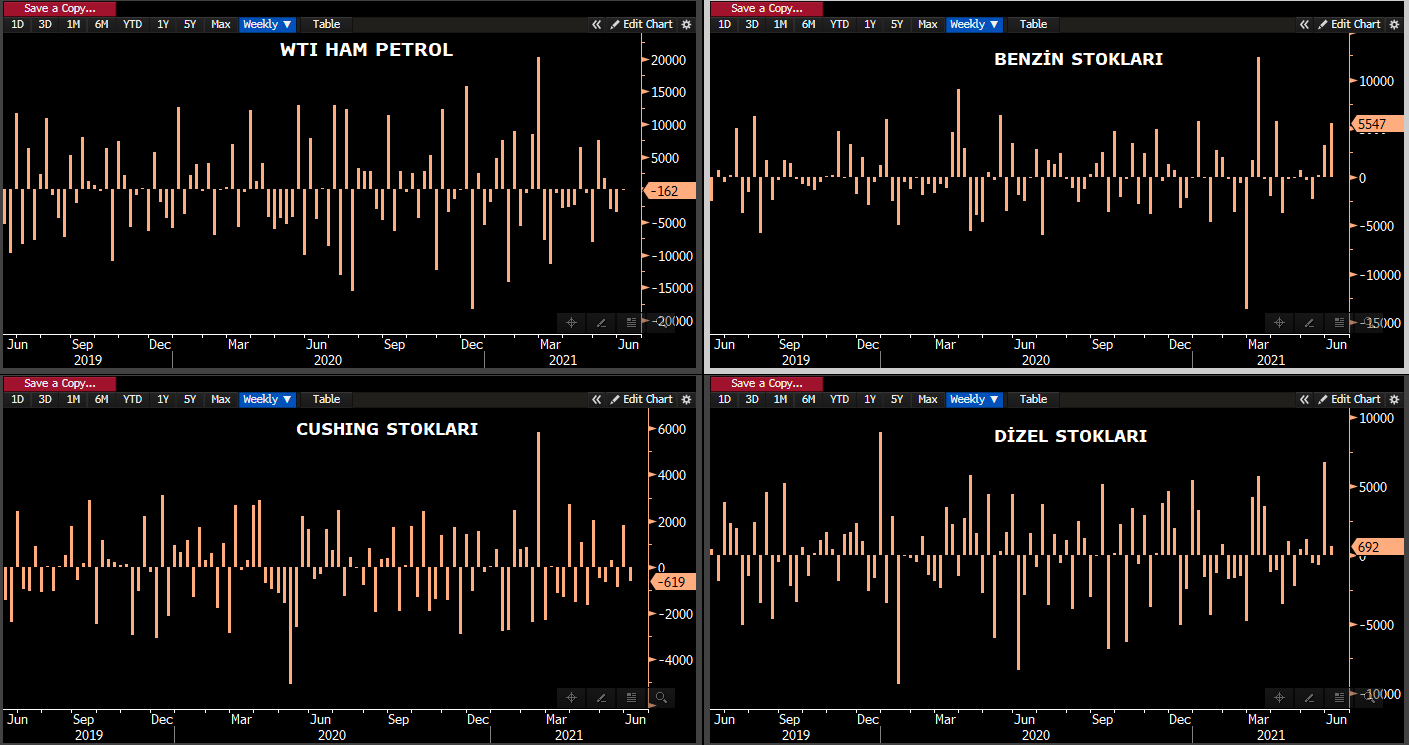Viewport: 1409px width, 745px height.
Task: Expand Weekly dropdown in Benzin Stokları panel
Action: (974, 24)
